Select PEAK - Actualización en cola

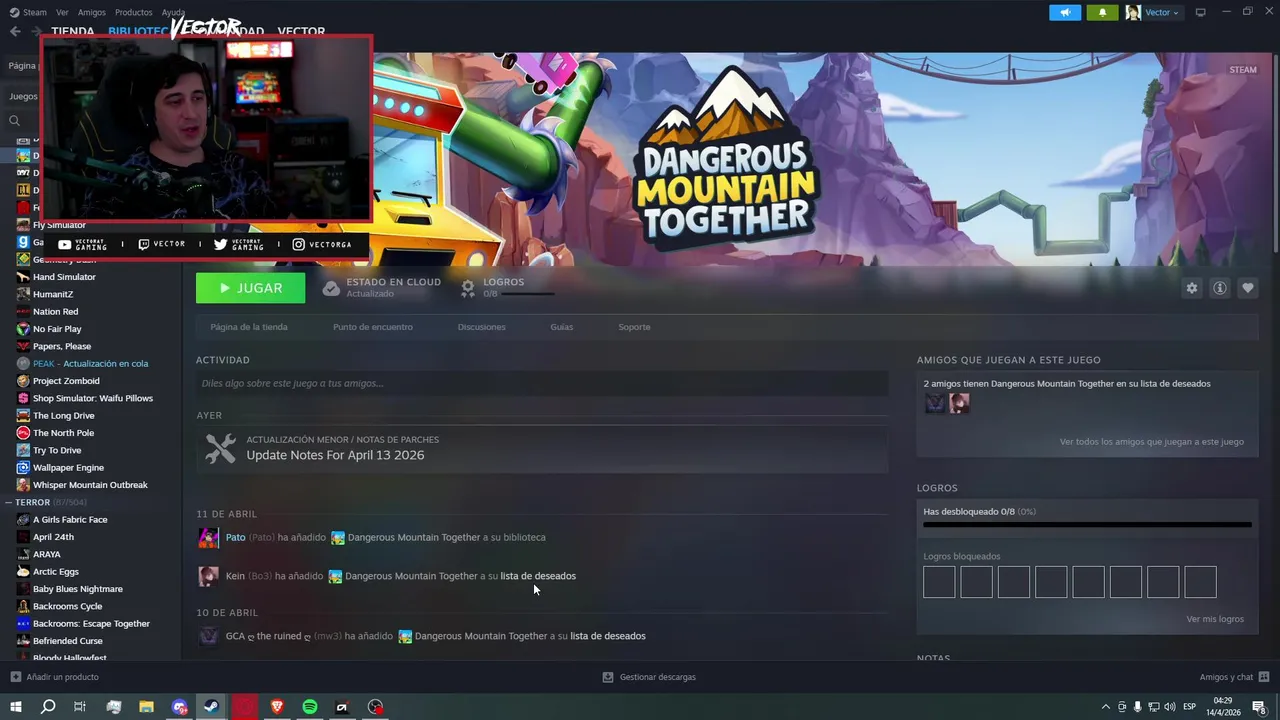(x=90, y=363)
